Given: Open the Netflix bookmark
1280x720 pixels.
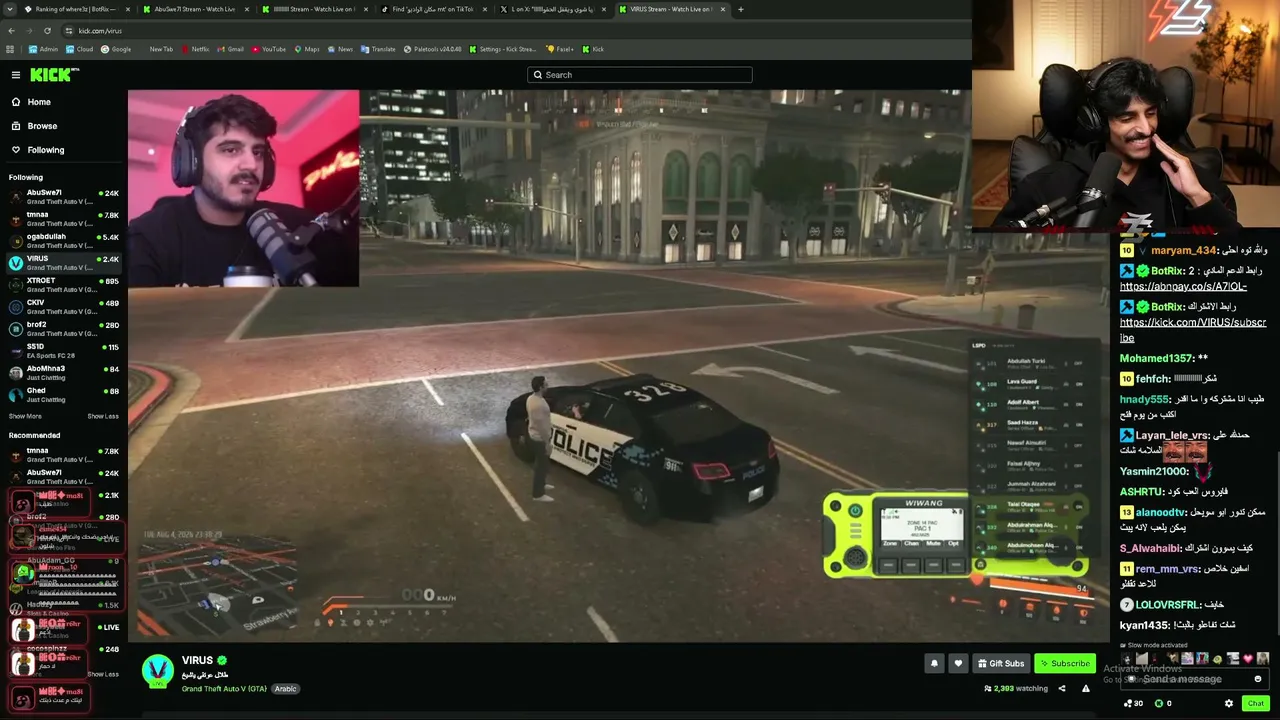Looking at the screenshot, I should click(196, 49).
